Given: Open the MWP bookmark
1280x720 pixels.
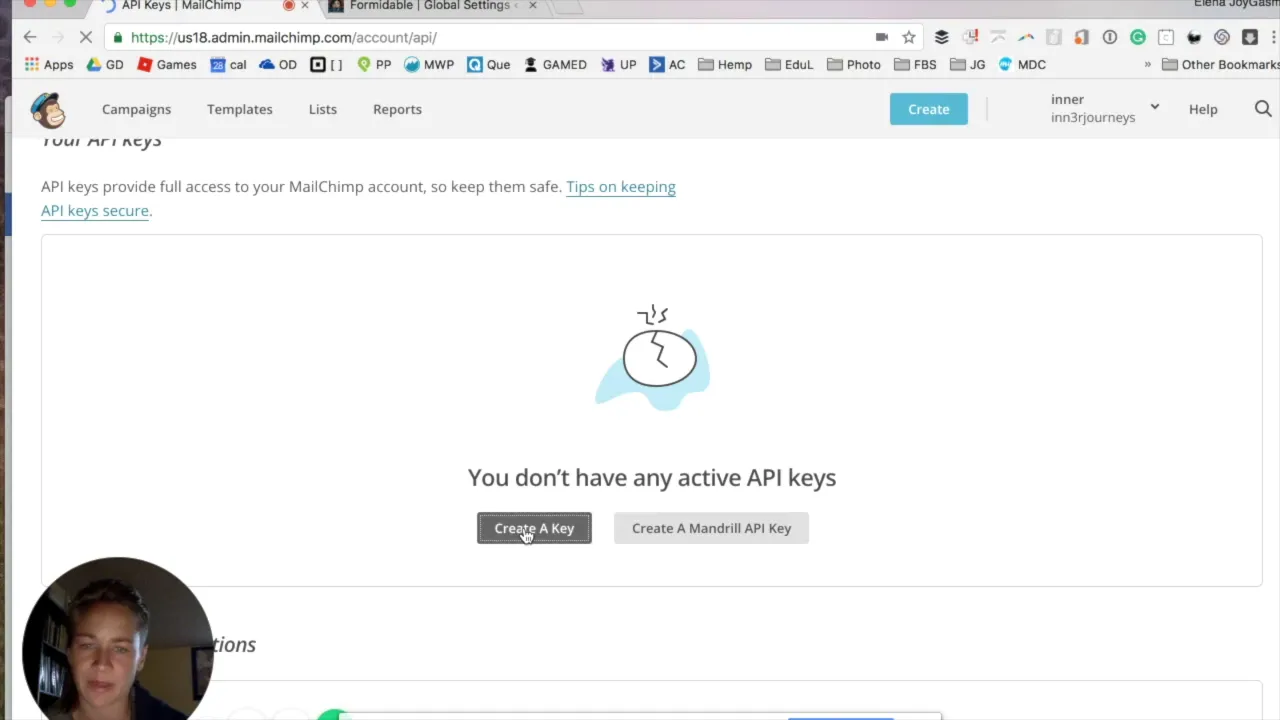Looking at the screenshot, I should [429, 64].
